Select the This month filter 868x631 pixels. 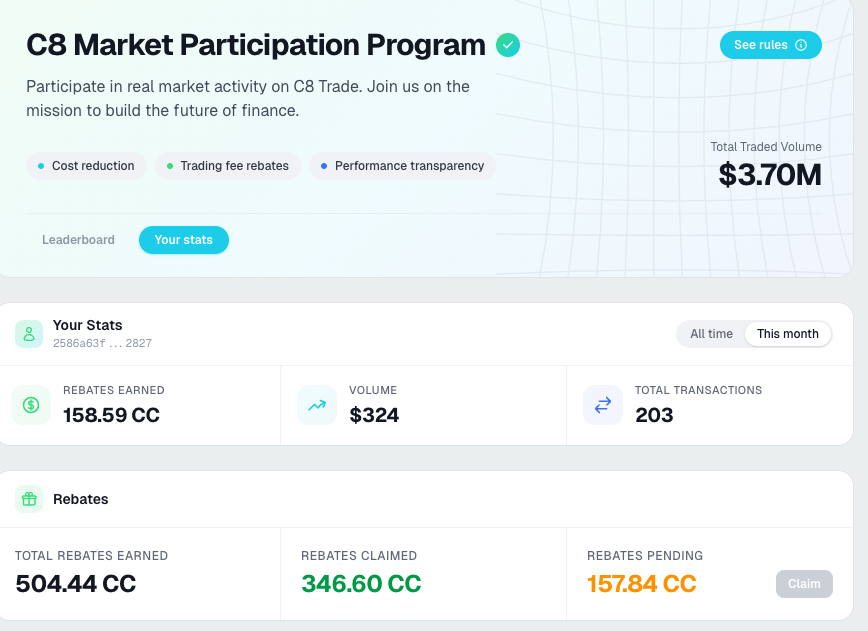point(787,334)
